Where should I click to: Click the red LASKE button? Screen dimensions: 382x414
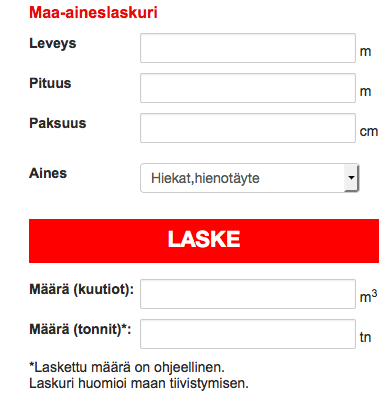(x=204, y=241)
